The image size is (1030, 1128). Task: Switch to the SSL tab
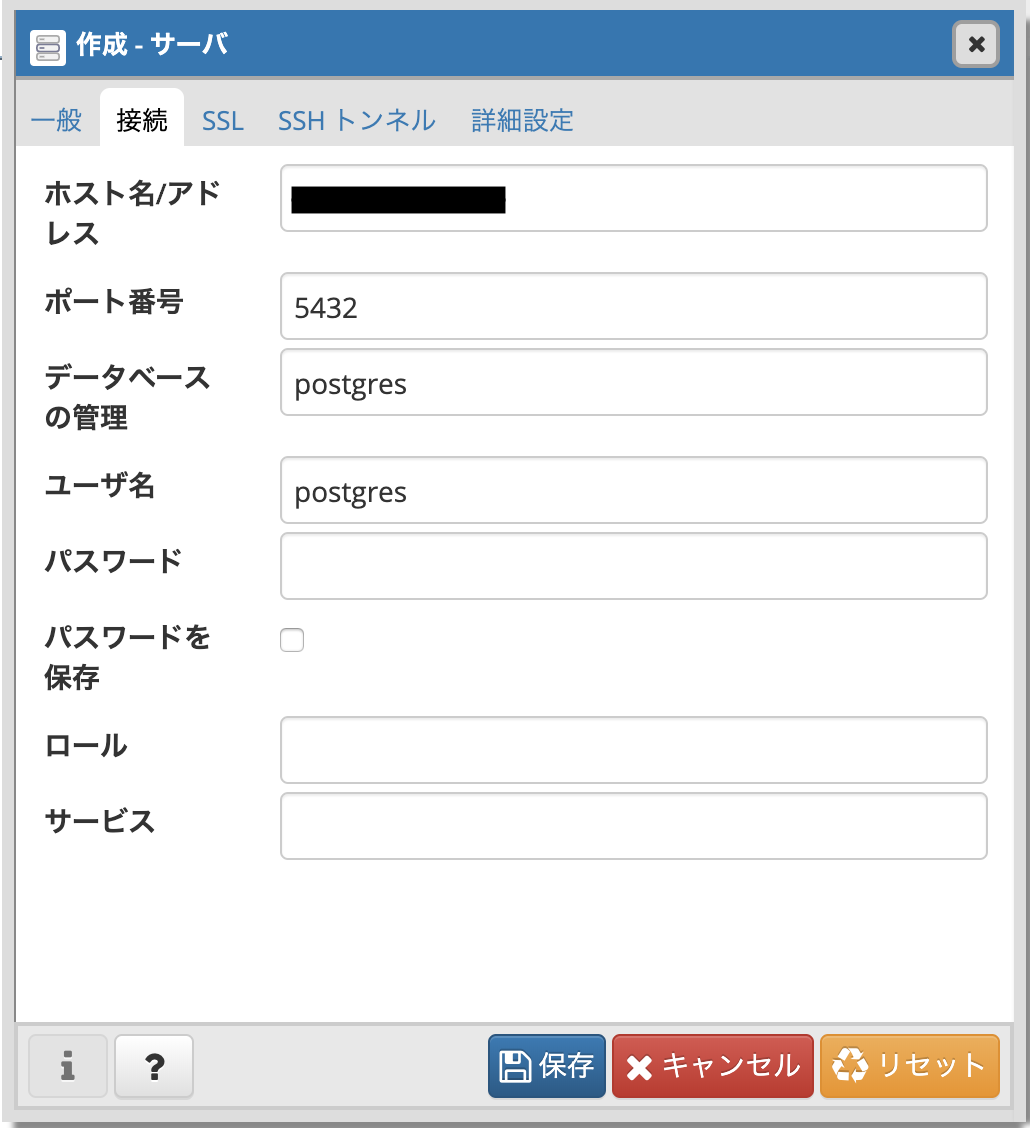222,120
